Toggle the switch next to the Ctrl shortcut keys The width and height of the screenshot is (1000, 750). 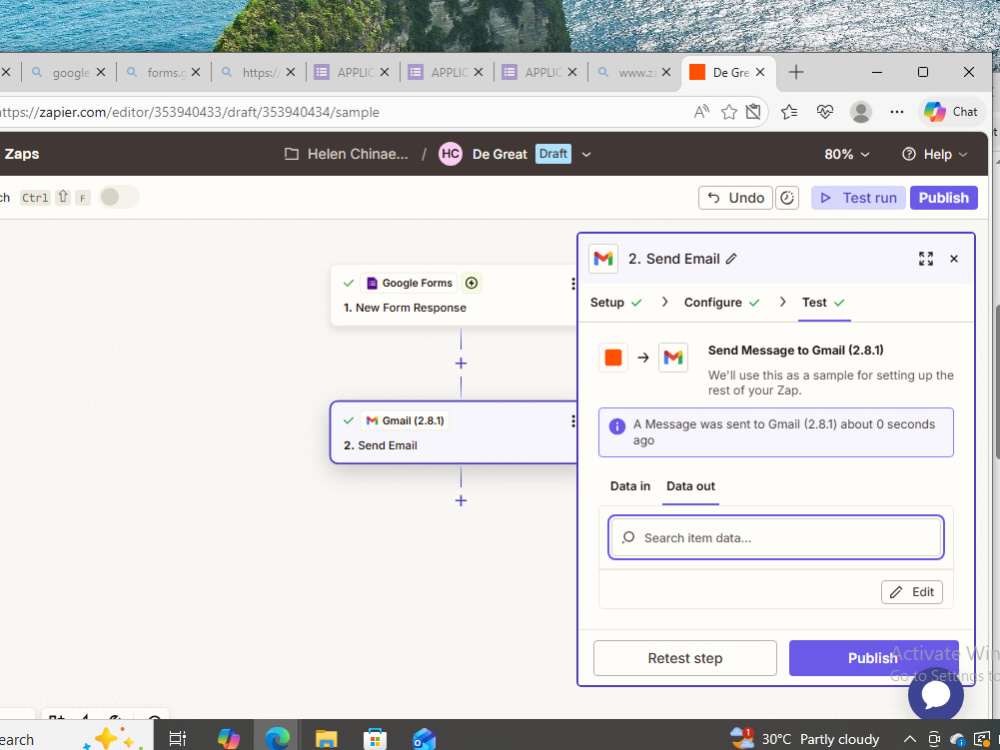[119, 196]
